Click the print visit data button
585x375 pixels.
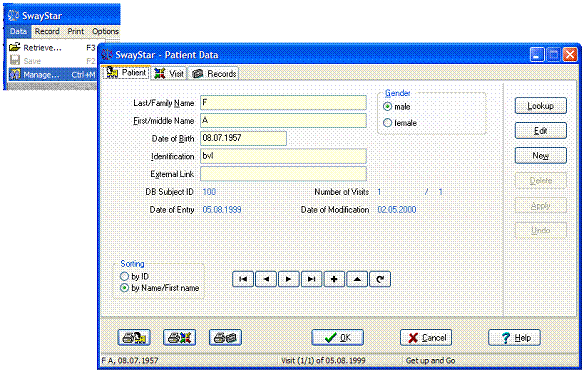tap(179, 338)
